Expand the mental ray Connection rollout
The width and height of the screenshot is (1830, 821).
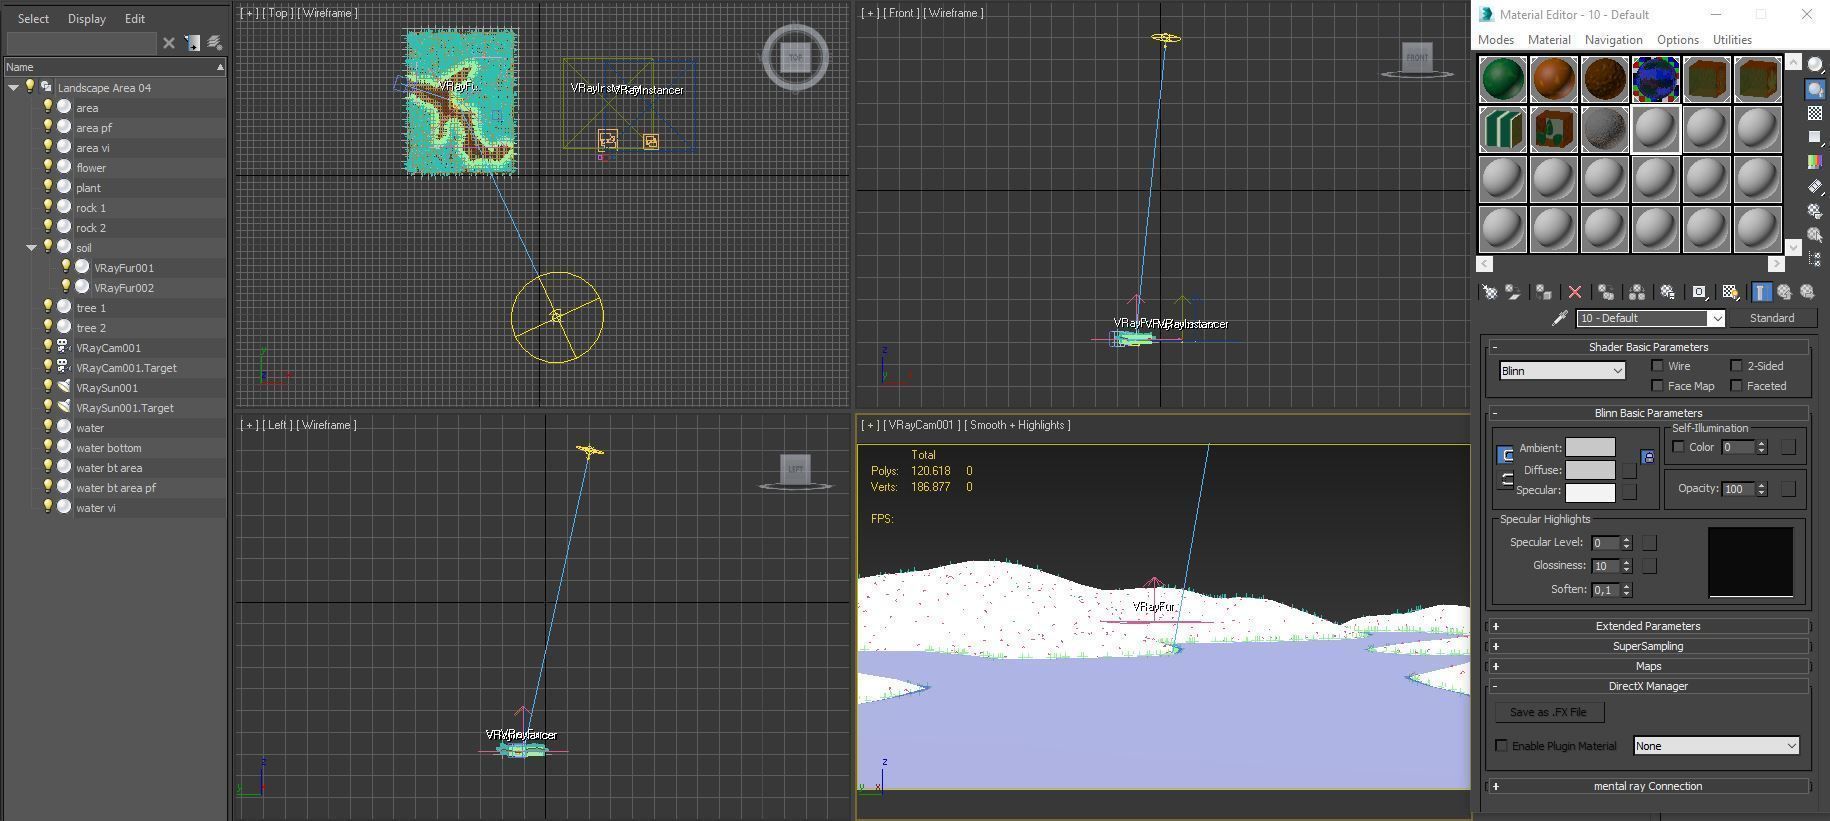pyautogui.click(x=1648, y=786)
